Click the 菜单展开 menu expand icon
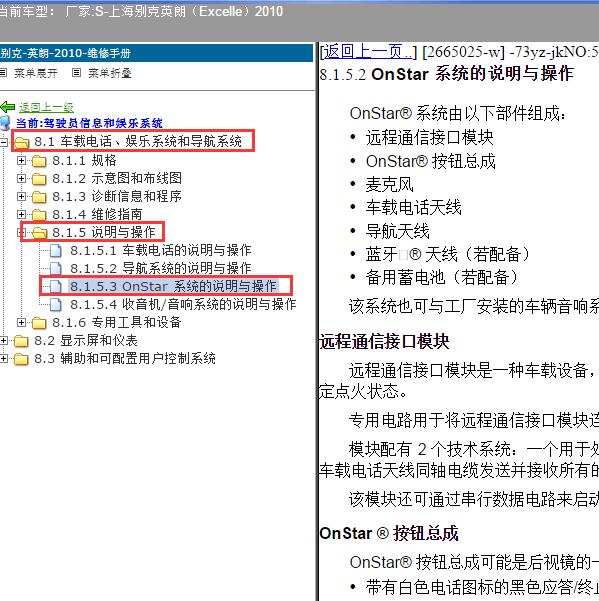Image resolution: width=599 pixels, height=601 pixels. [x=3, y=73]
